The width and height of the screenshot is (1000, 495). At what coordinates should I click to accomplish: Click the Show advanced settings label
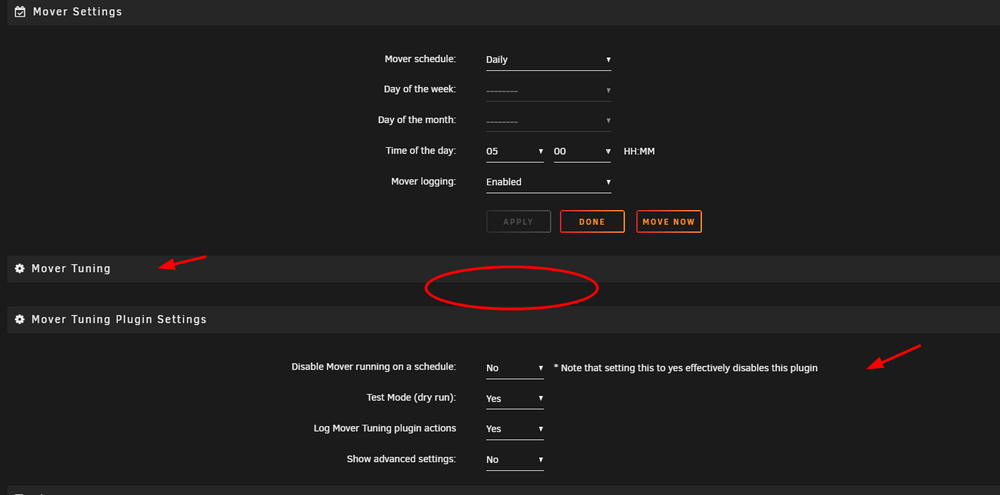[x=402, y=459]
